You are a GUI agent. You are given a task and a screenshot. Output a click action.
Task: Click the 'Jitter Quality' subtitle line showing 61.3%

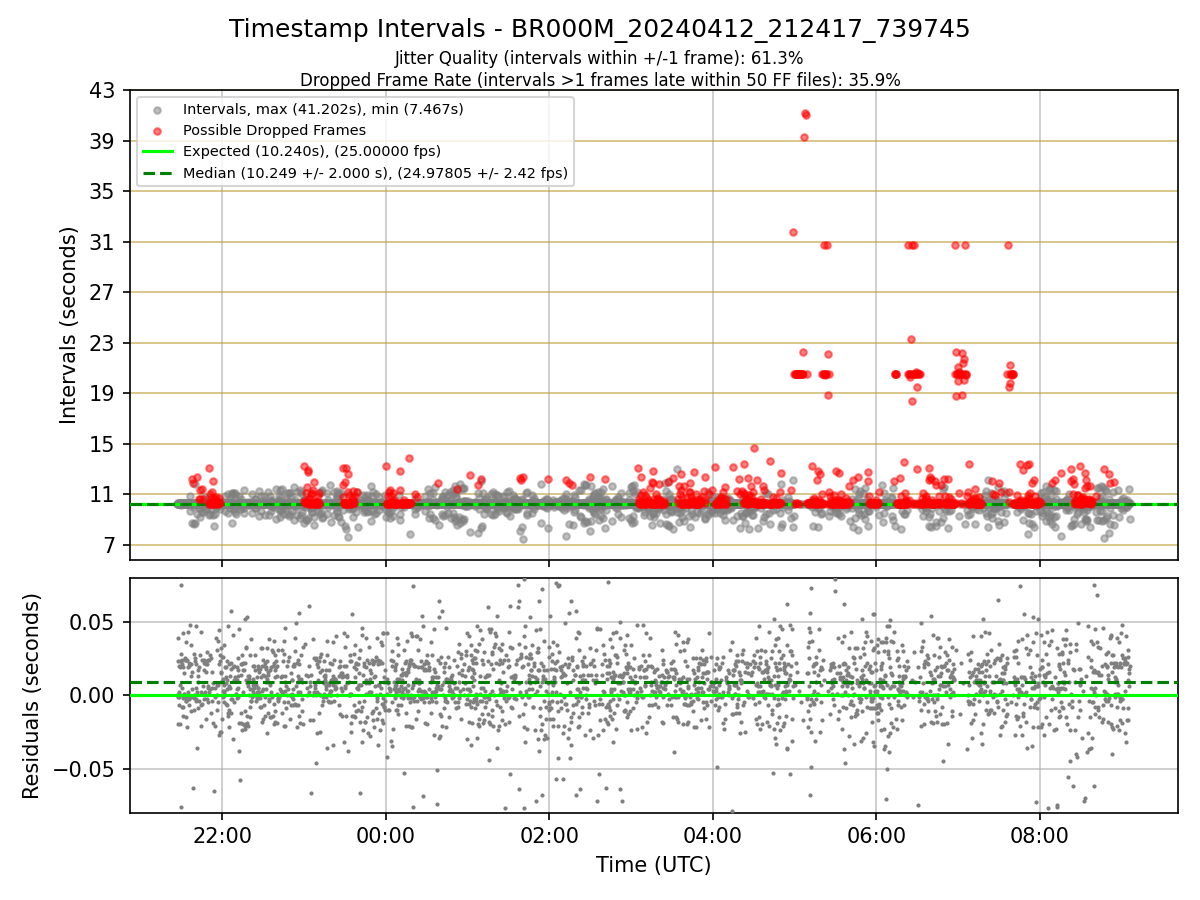[x=599, y=58]
